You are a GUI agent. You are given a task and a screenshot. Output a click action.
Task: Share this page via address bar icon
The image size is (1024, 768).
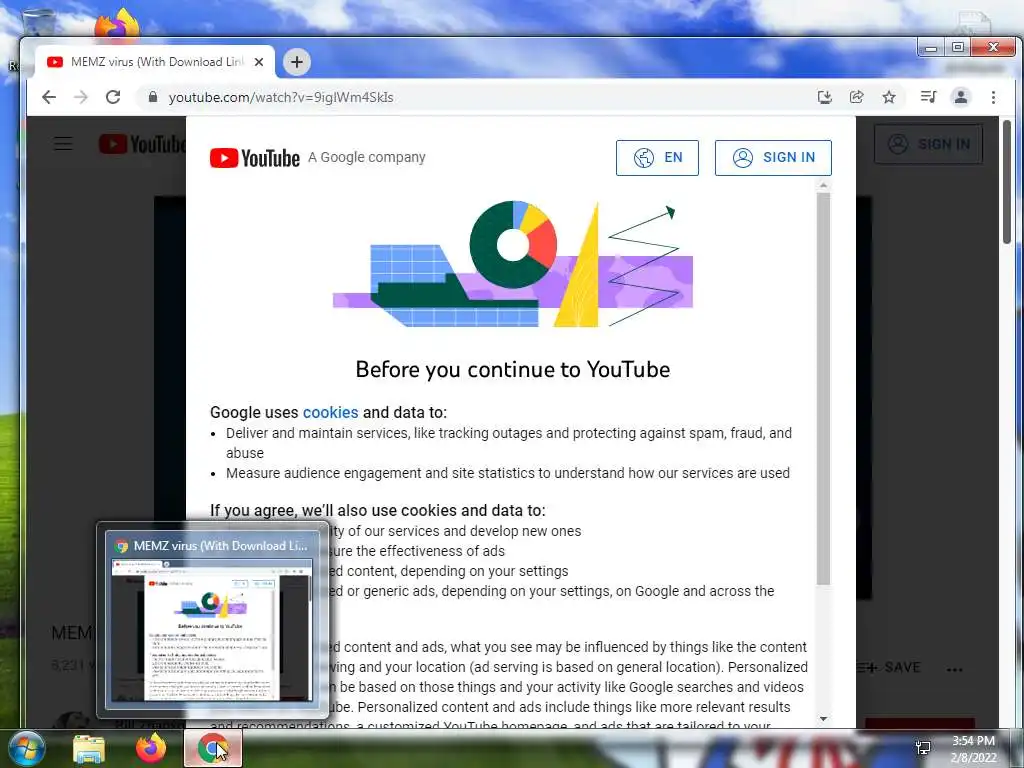point(856,97)
